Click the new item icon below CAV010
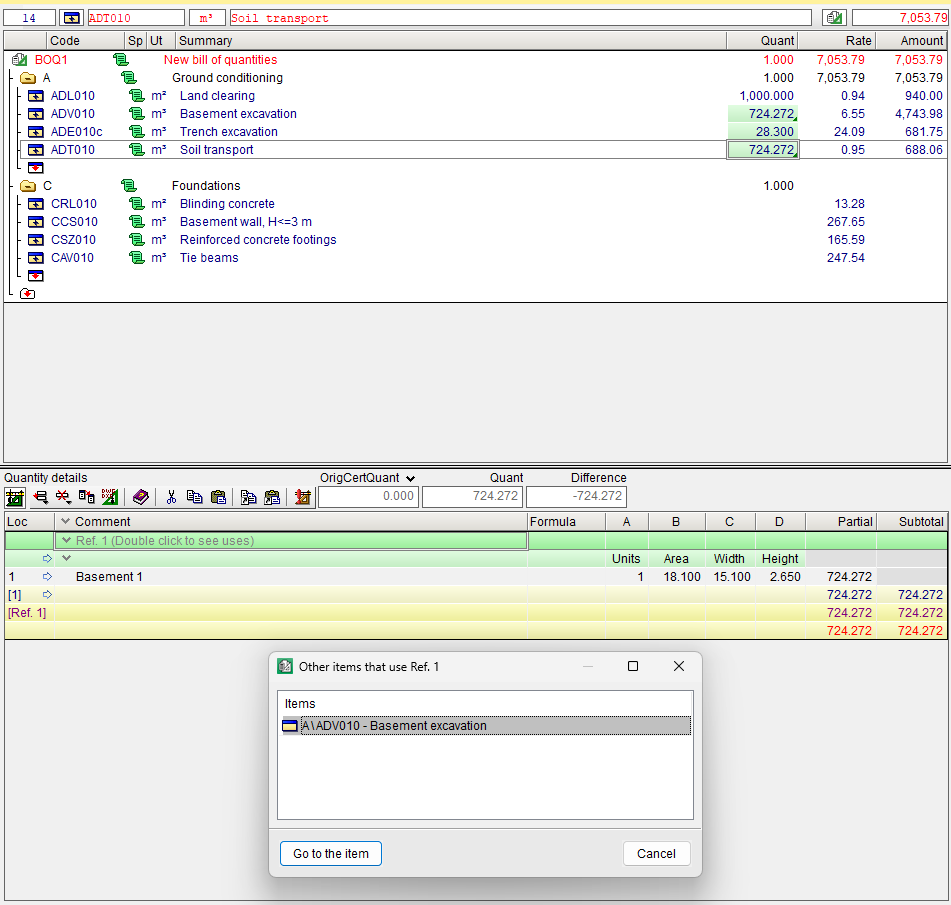The height and width of the screenshot is (905, 951). [x=36, y=276]
